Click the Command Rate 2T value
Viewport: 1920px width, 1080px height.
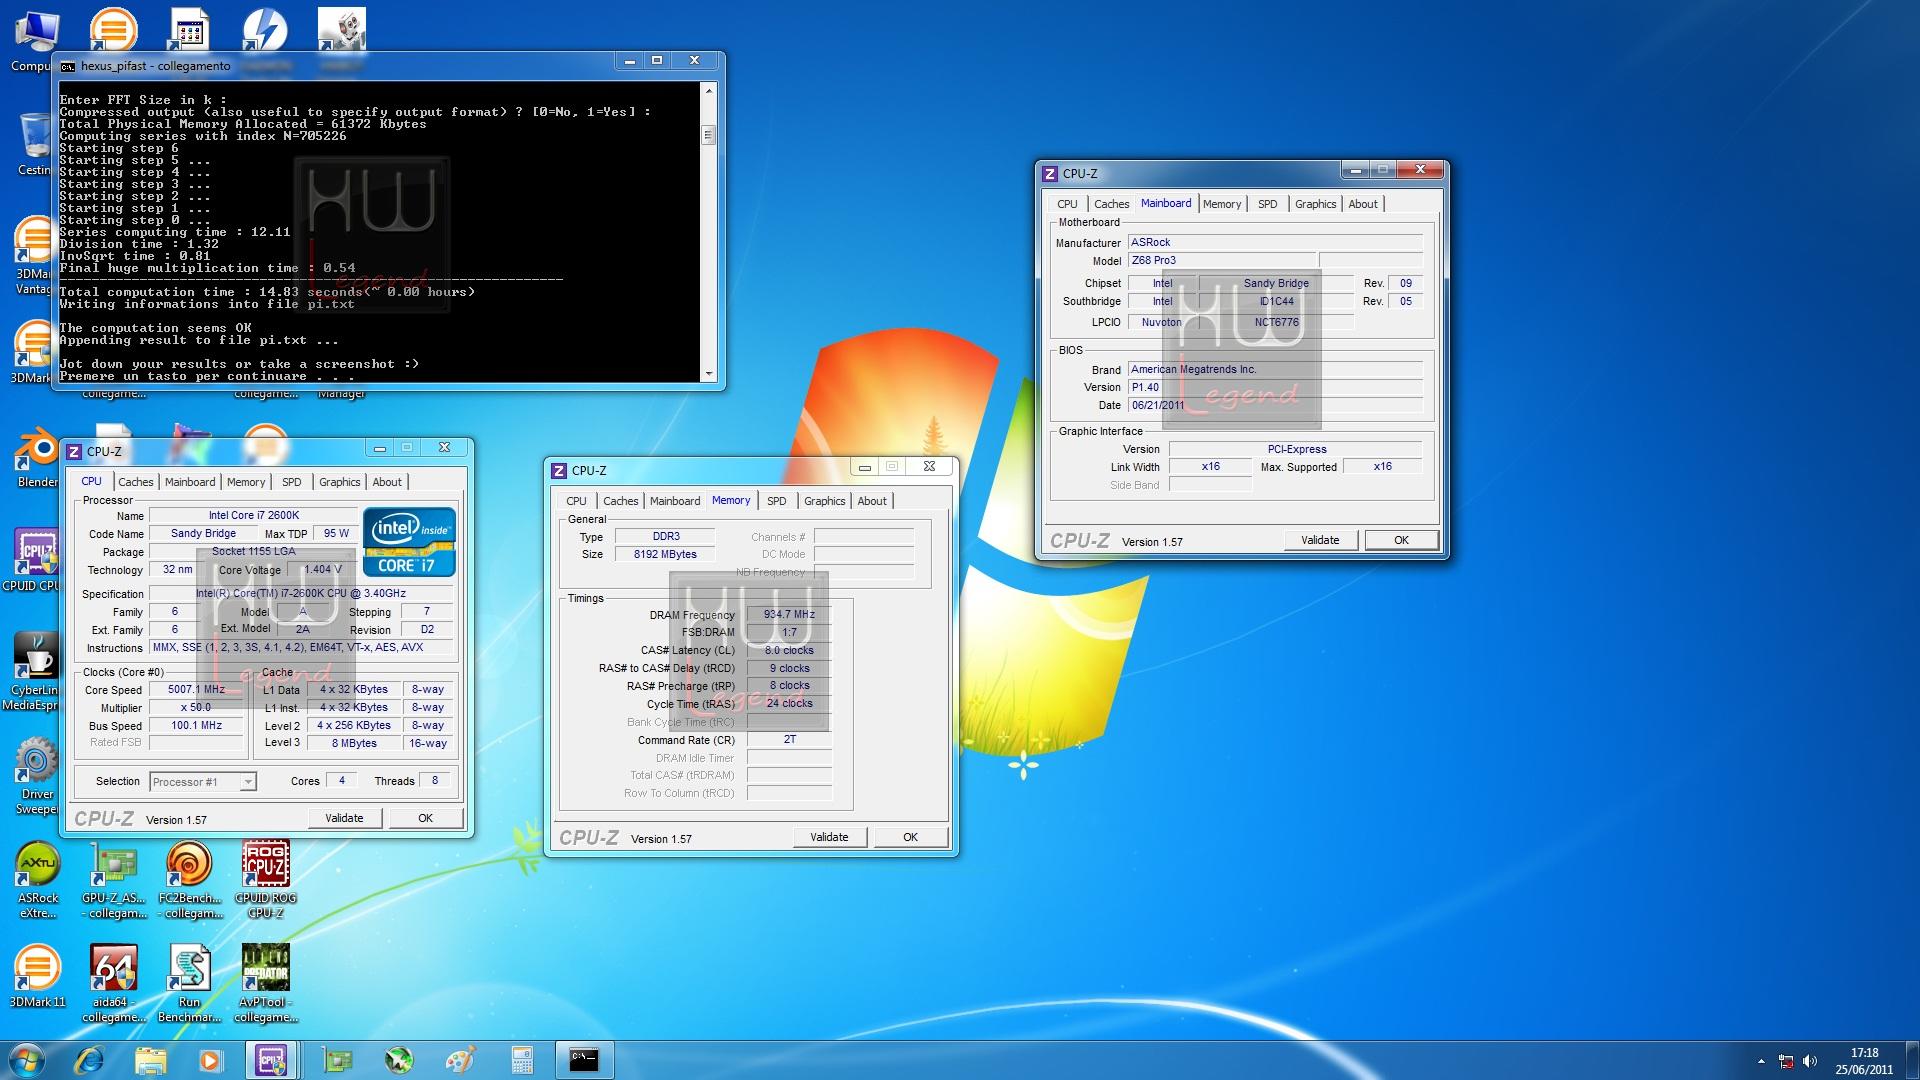pyautogui.click(x=789, y=740)
